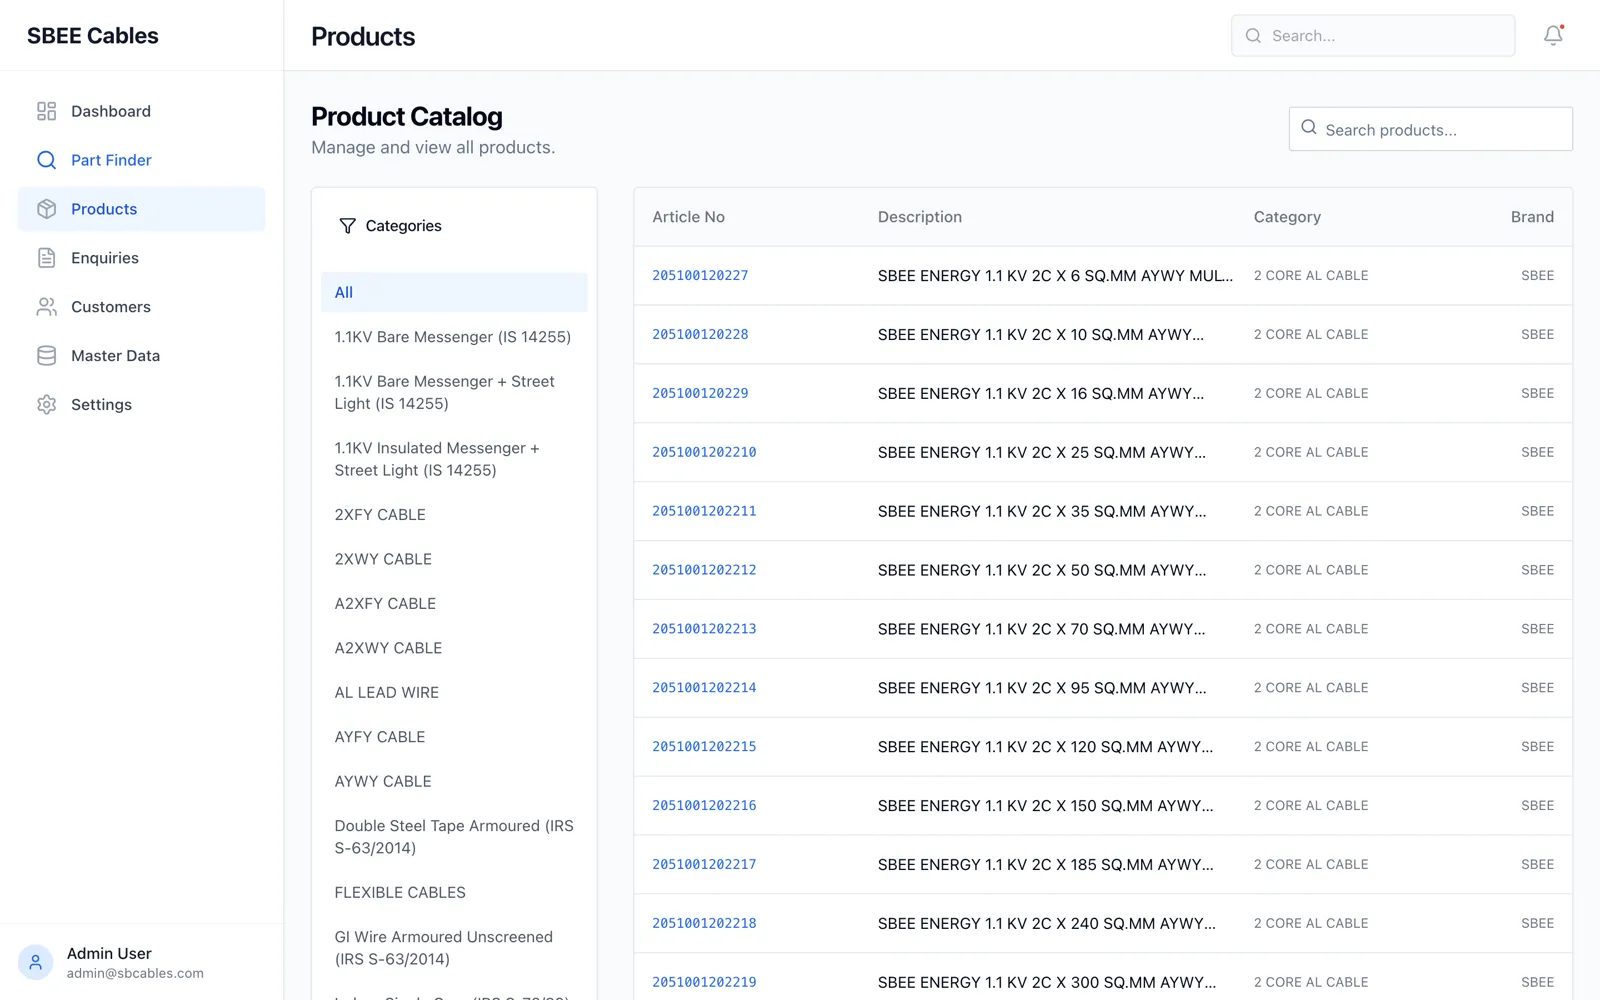The image size is (1600, 1000).
Task: Click the Category column header
Action: click(x=1287, y=217)
